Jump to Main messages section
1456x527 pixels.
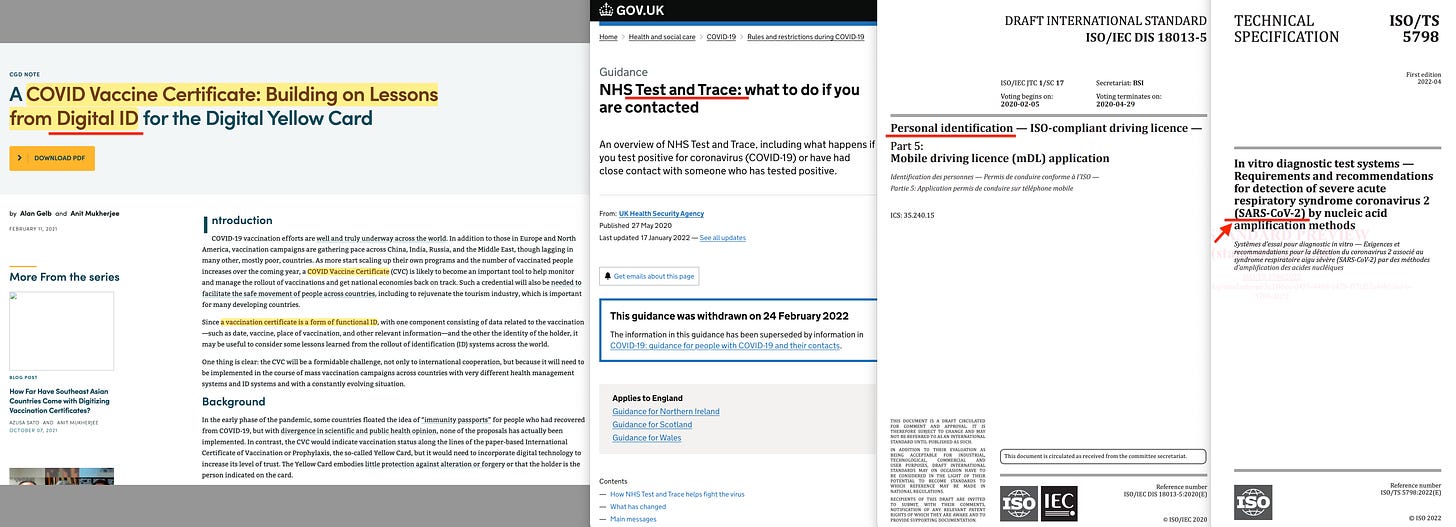[x=633, y=519]
